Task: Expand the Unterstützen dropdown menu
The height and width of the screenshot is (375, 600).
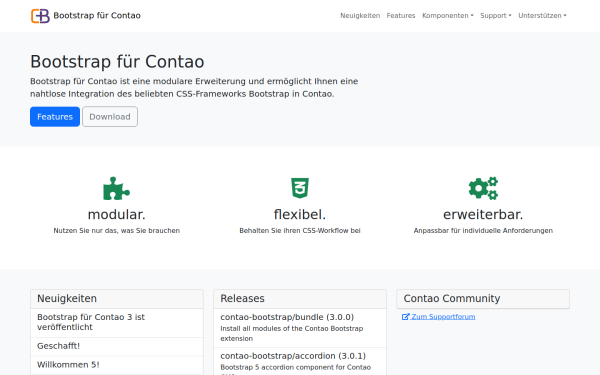Action: point(542,16)
